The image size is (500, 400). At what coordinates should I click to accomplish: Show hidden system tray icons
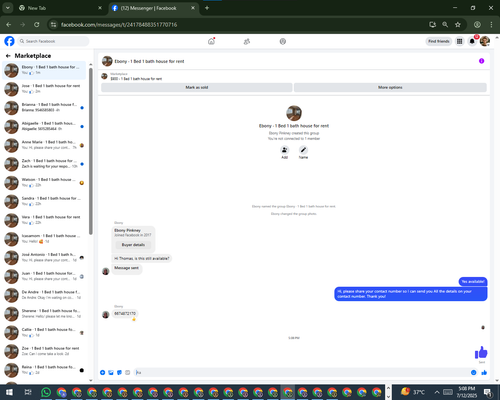pyautogui.click(x=437, y=392)
